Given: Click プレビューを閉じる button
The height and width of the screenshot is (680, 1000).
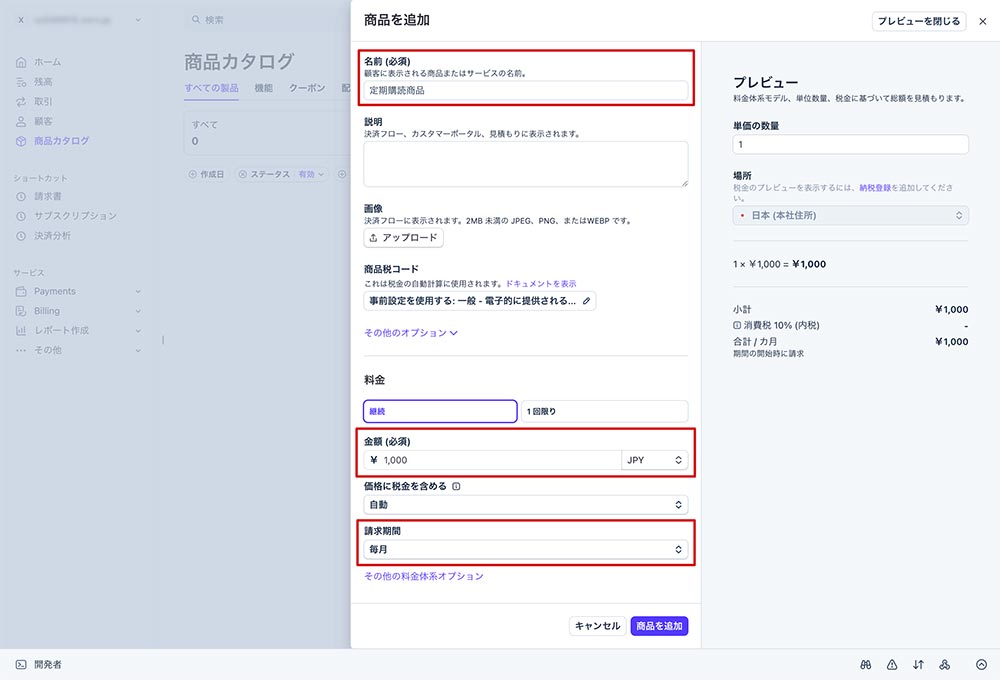Looking at the screenshot, I should point(919,21).
